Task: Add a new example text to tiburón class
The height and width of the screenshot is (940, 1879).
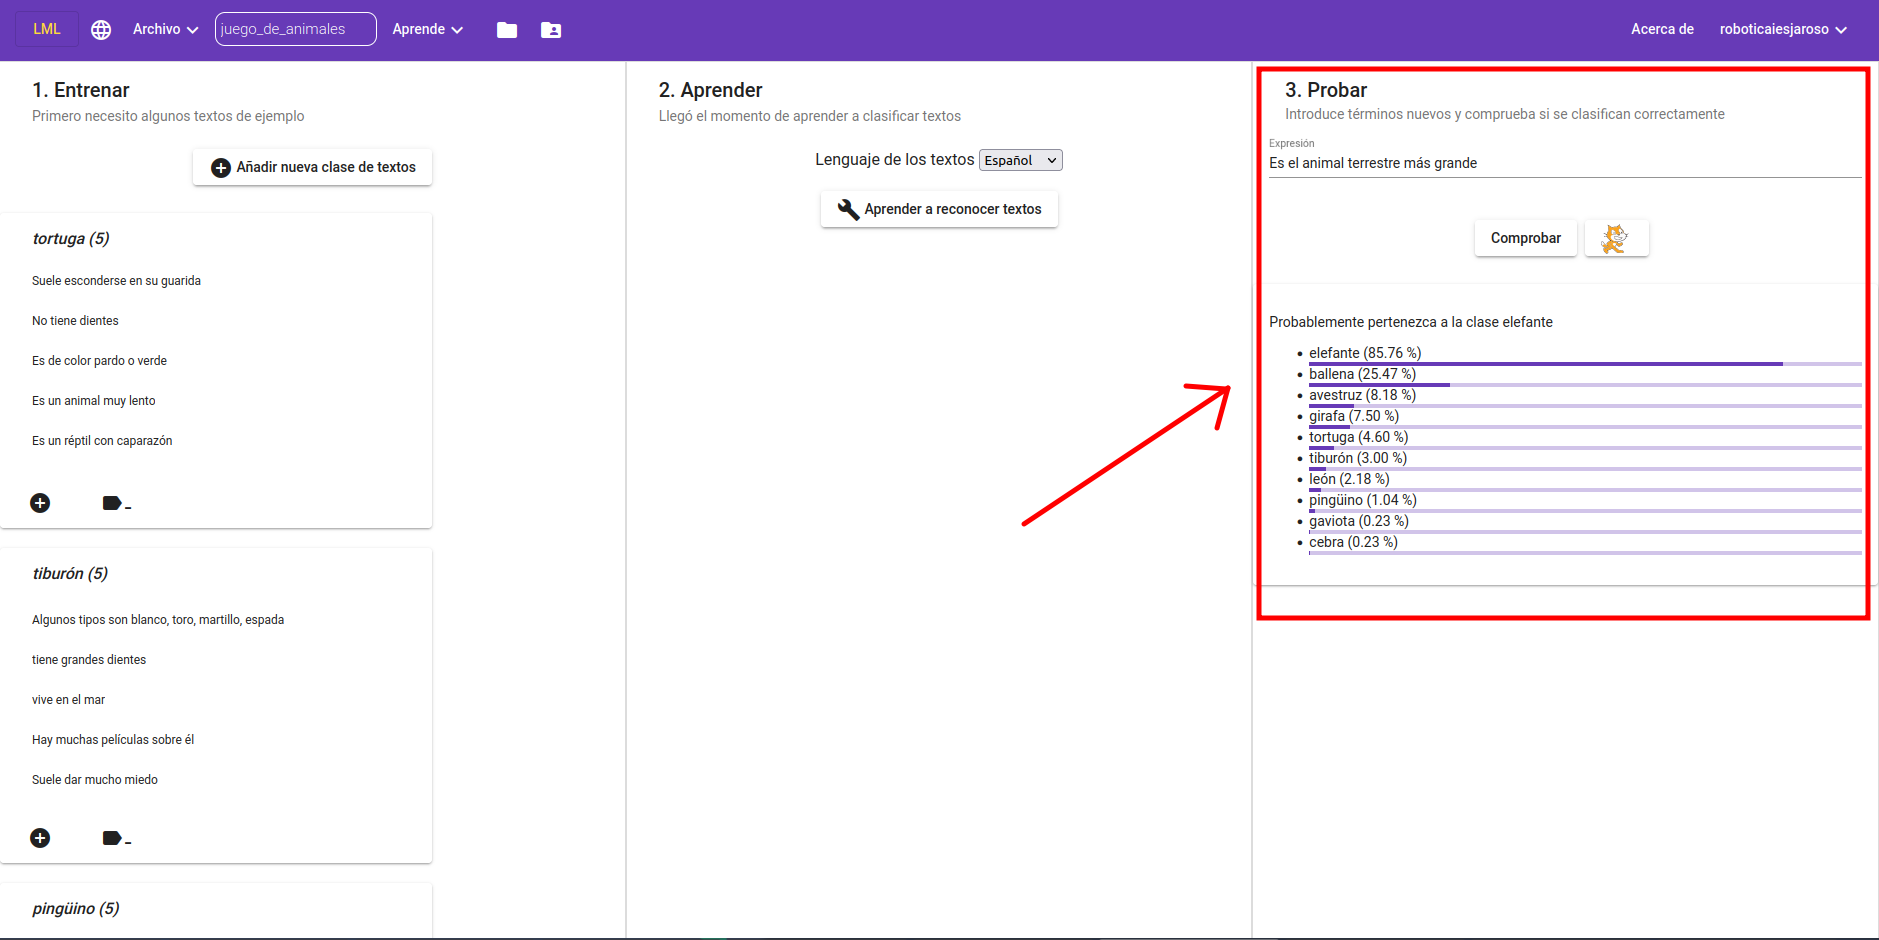Action: [x=40, y=837]
